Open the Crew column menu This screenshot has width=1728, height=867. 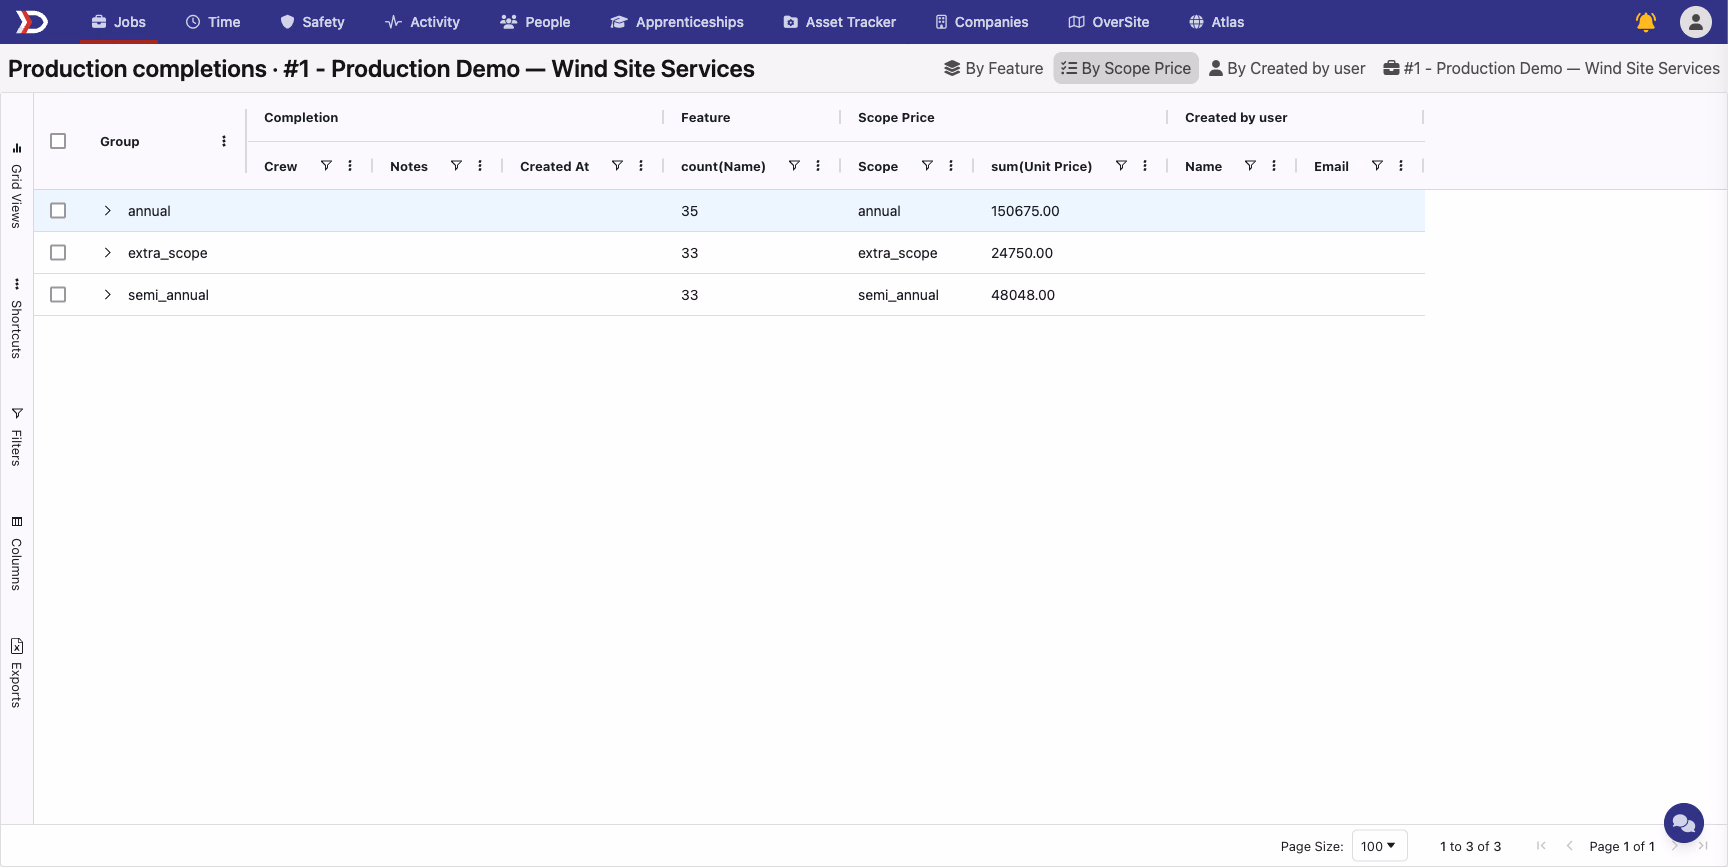(x=350, y=166)
